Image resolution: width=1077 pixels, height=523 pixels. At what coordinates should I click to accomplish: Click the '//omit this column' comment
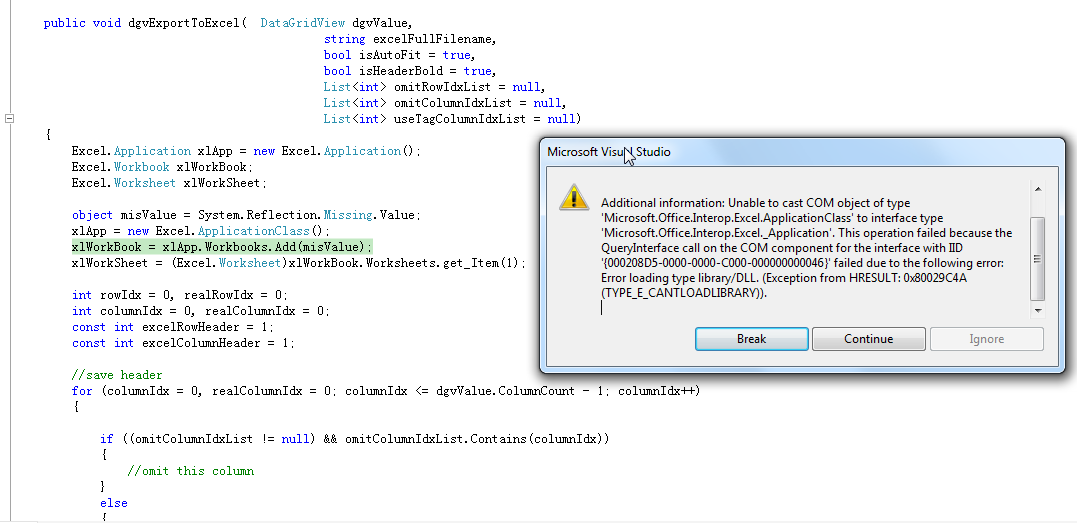(190, 471)
